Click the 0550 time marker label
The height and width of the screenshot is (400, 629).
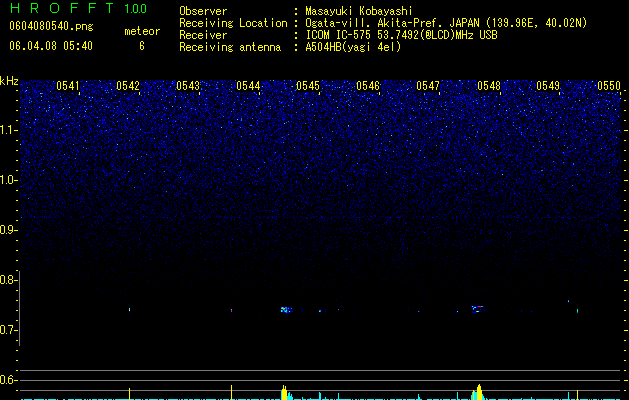click(609, 86)
